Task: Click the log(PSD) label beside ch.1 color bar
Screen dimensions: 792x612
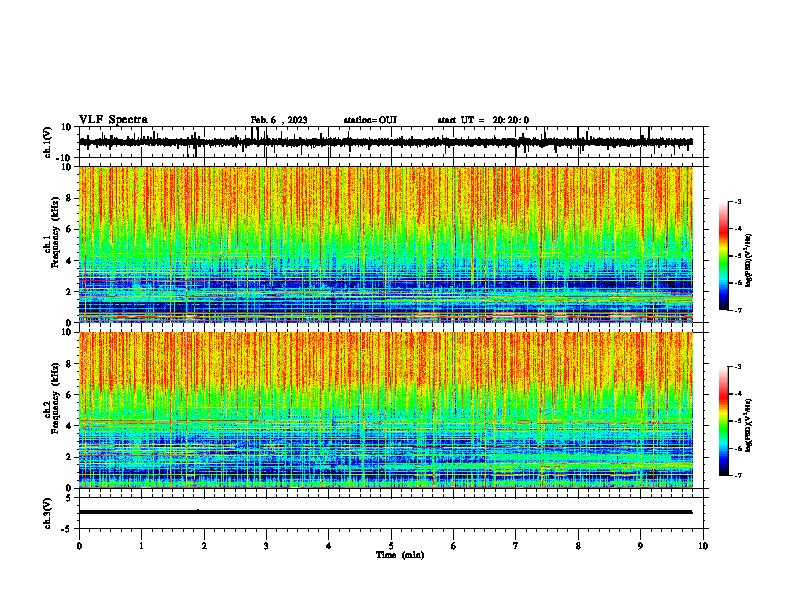Action: pos(748,260)
